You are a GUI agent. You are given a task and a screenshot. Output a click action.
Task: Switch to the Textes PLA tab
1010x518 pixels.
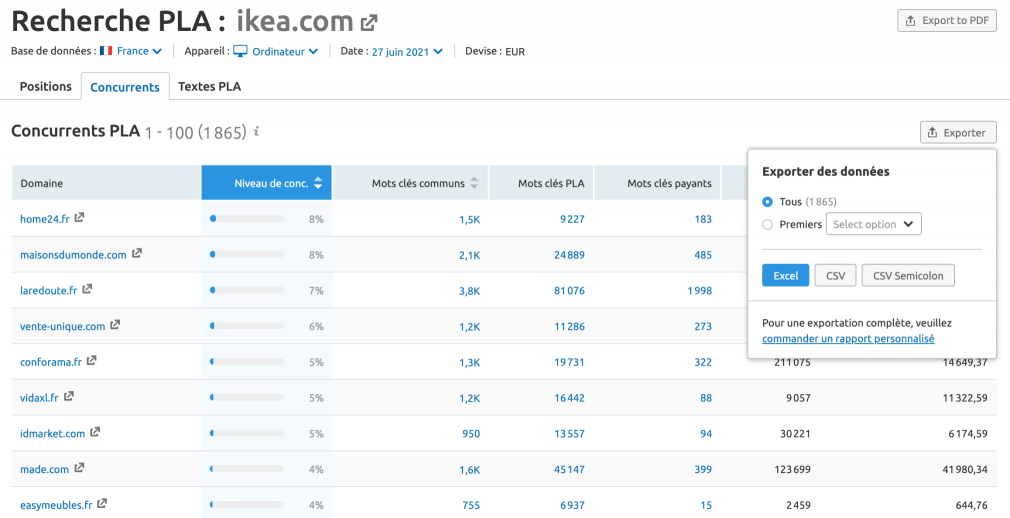pos(209,86)
